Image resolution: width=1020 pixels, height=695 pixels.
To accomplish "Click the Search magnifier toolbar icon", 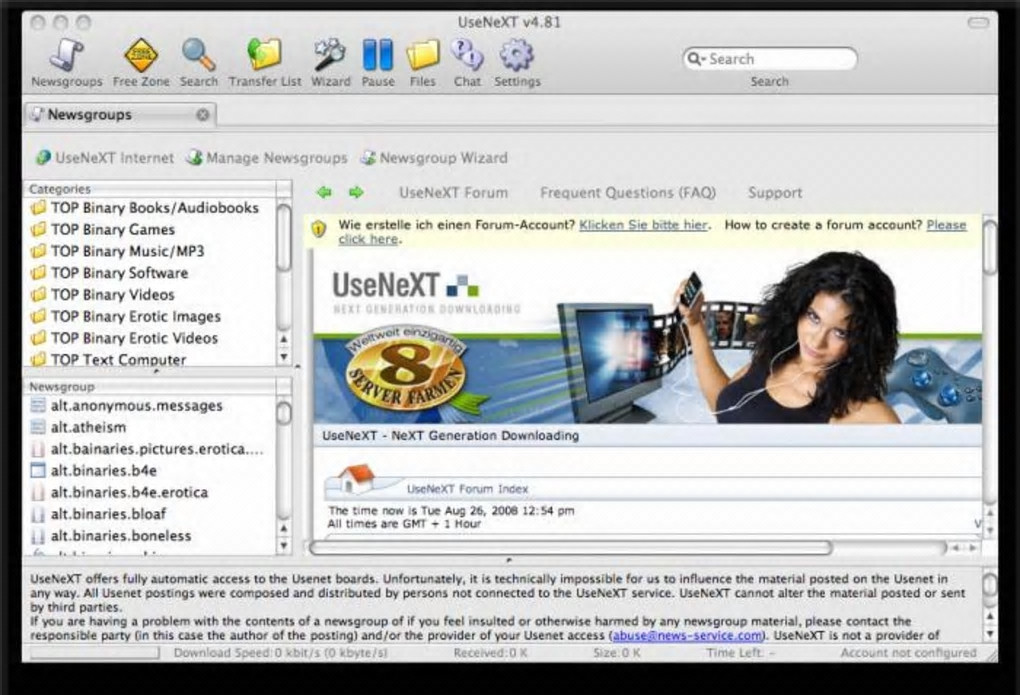I will pyautogui.click(x=198, y=55).
